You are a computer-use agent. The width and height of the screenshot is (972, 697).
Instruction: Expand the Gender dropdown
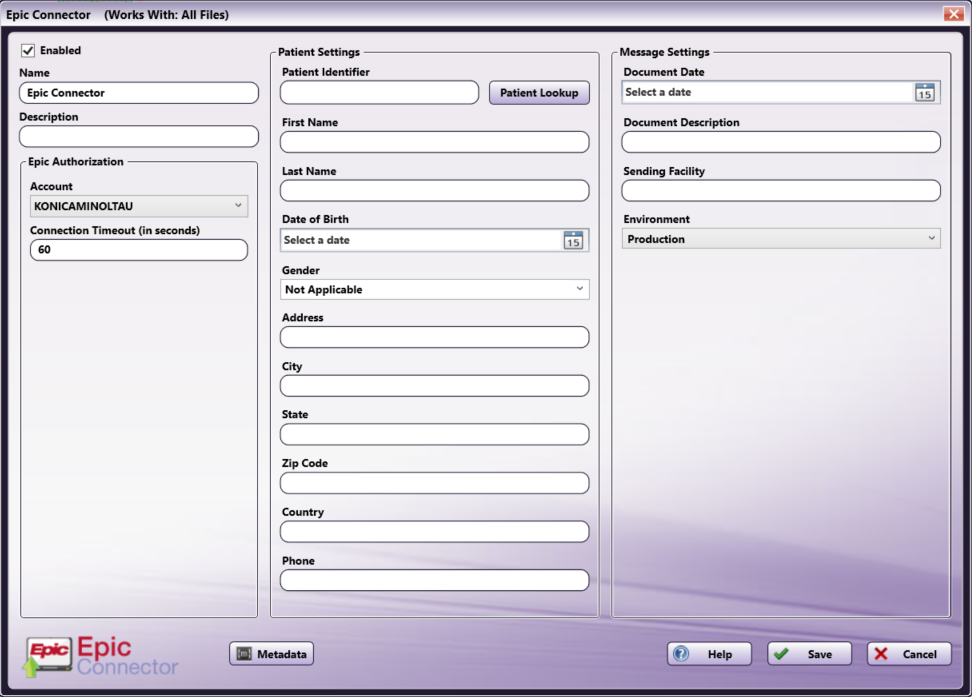tap(435, 290)
